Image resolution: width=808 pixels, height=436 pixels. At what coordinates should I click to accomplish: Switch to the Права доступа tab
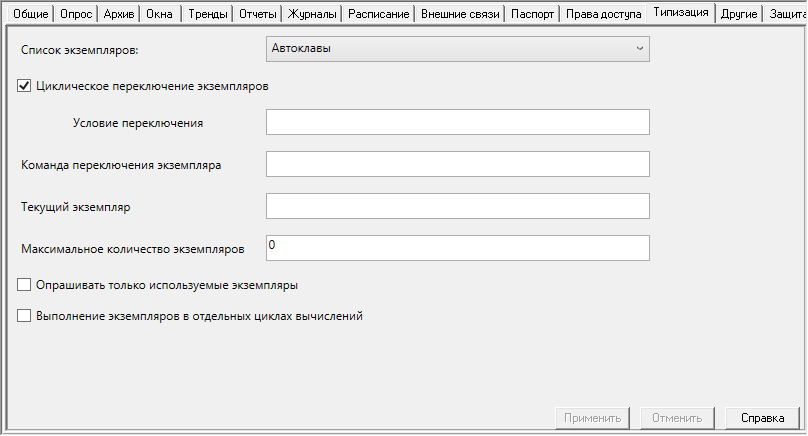point(603,14)
